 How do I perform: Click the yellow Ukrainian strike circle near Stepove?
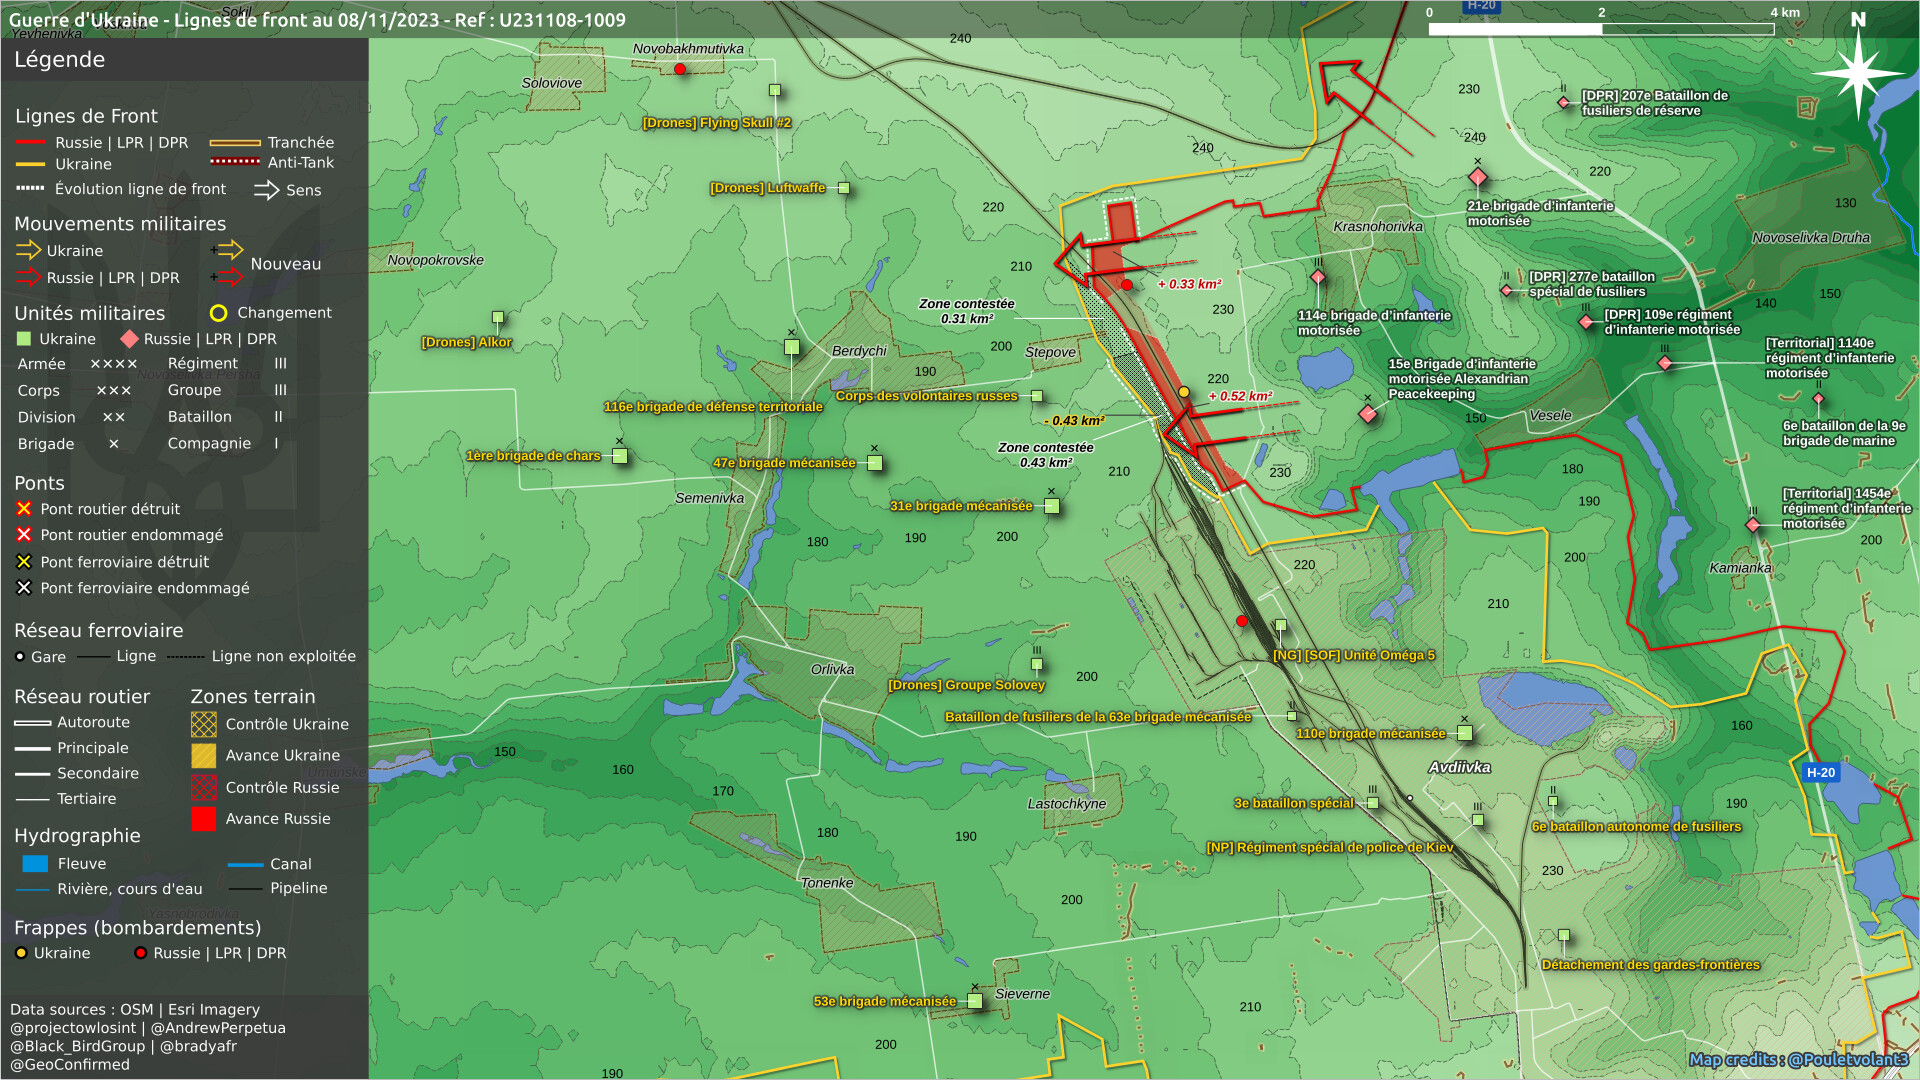[x=1183, y=392]
